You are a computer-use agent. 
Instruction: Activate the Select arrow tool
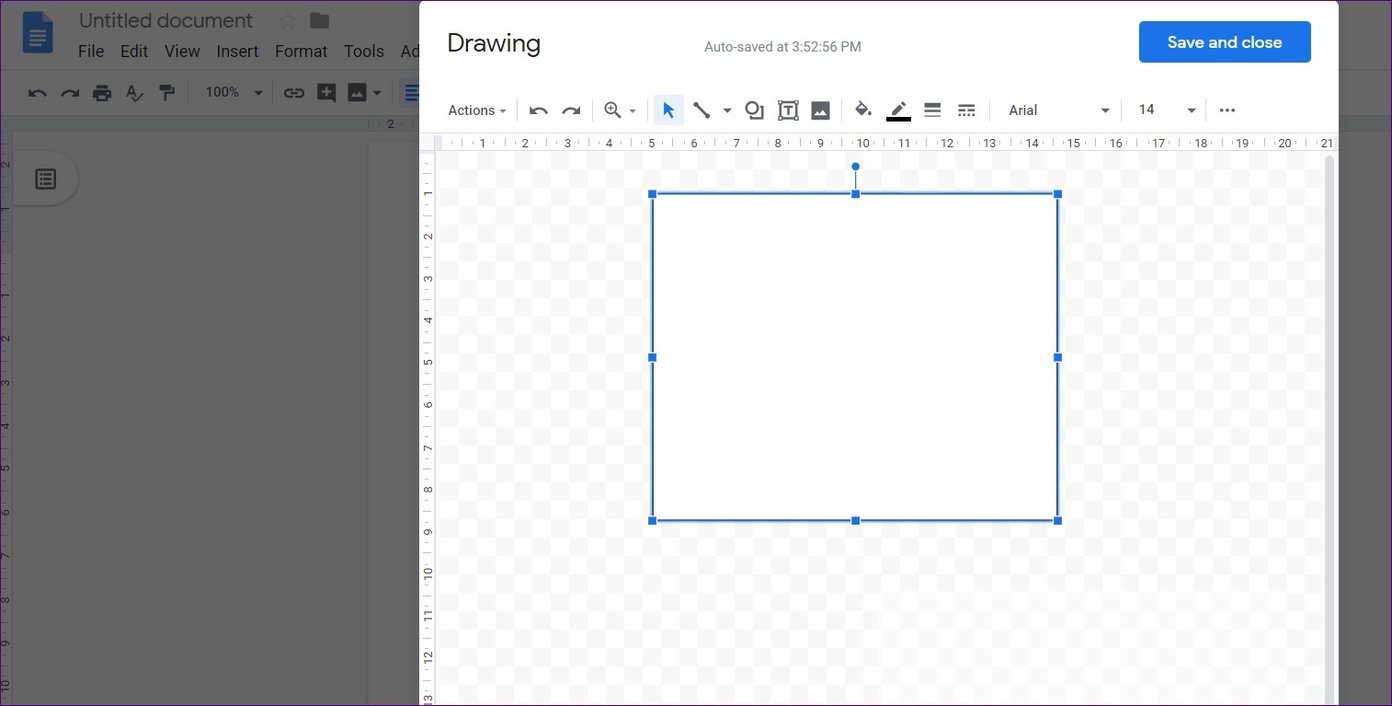coord(669,110)
